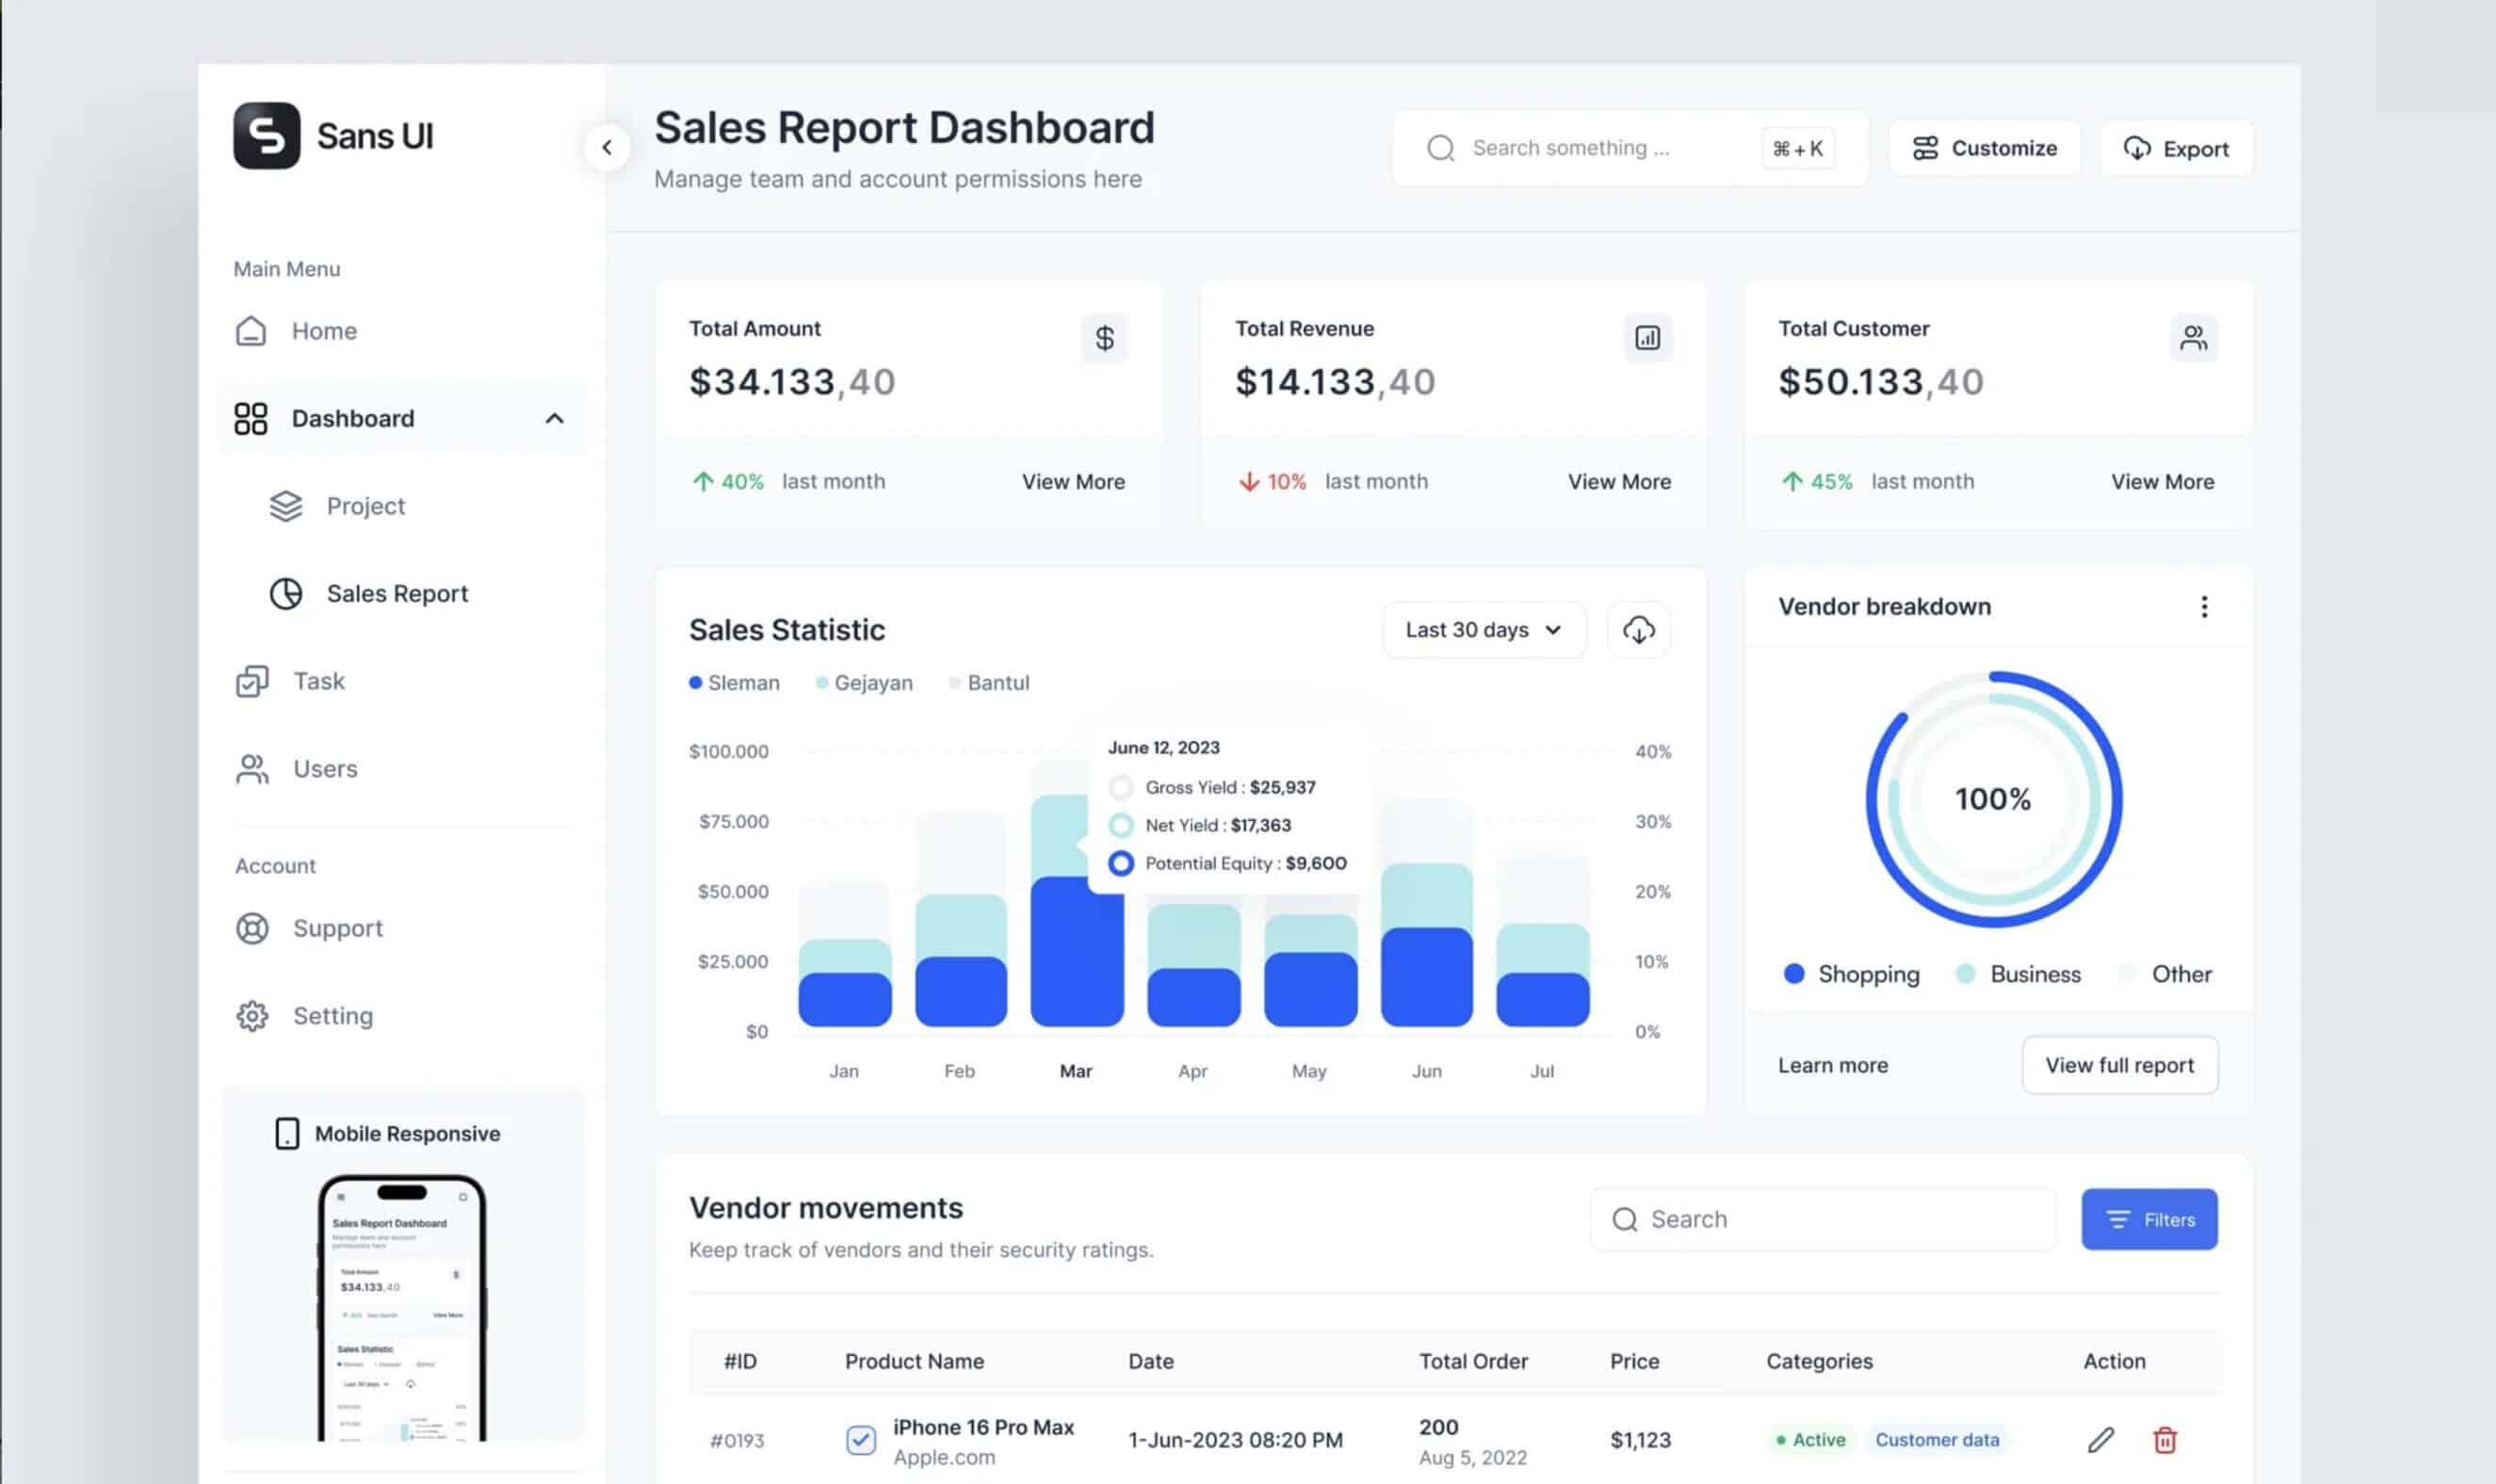Screen dimensions: 2496x1484
Task: Collapse the Dashboard submenu chevron
Action: tap(554, 418)
